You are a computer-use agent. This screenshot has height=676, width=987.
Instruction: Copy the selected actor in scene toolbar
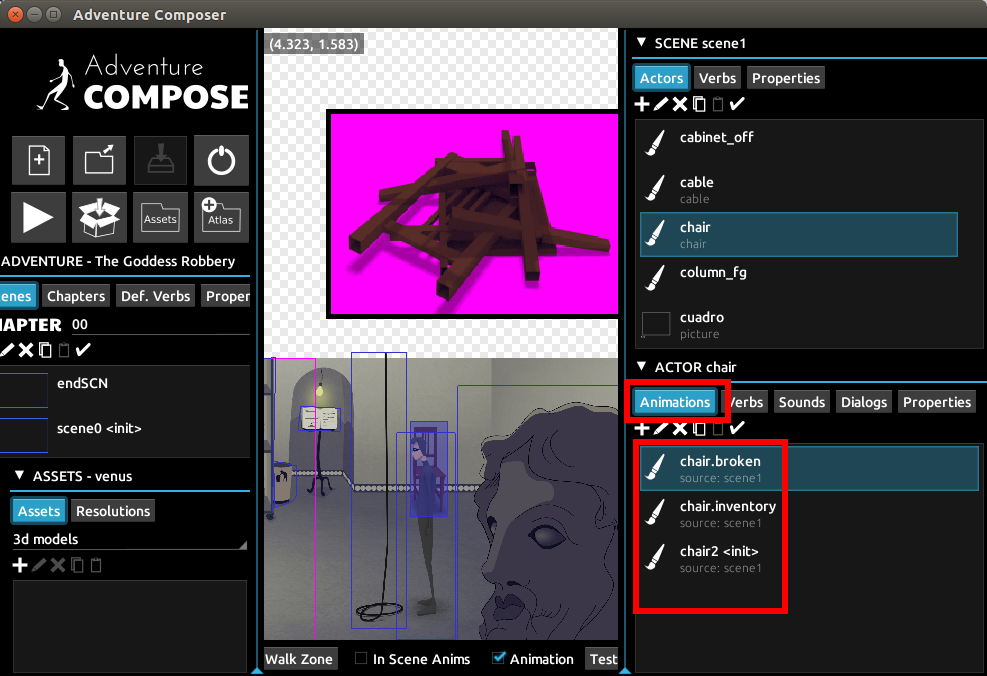699,104
